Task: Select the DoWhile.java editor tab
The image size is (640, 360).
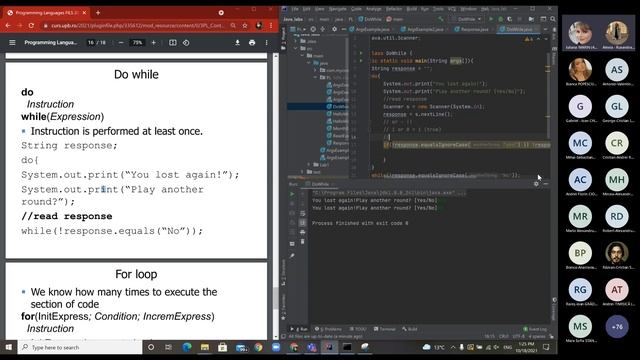Action: pyautogui.click(x=518, y=29)
